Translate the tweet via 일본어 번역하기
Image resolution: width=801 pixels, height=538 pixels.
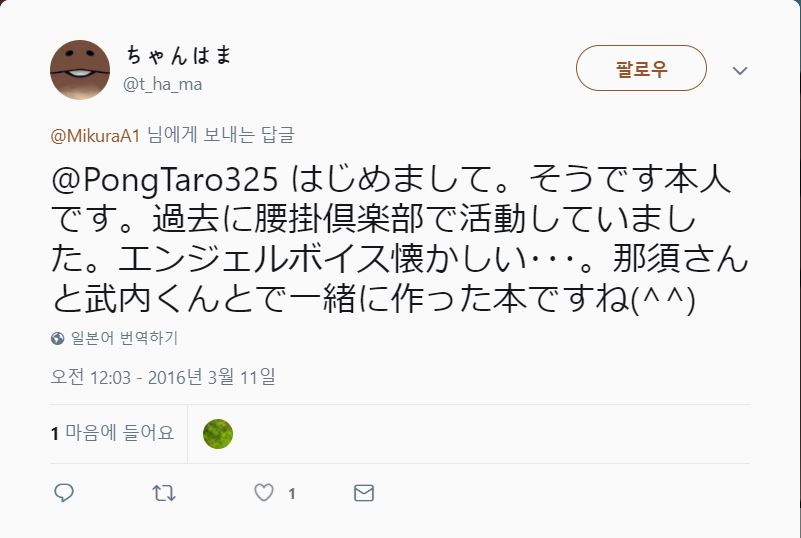point(124,338)
